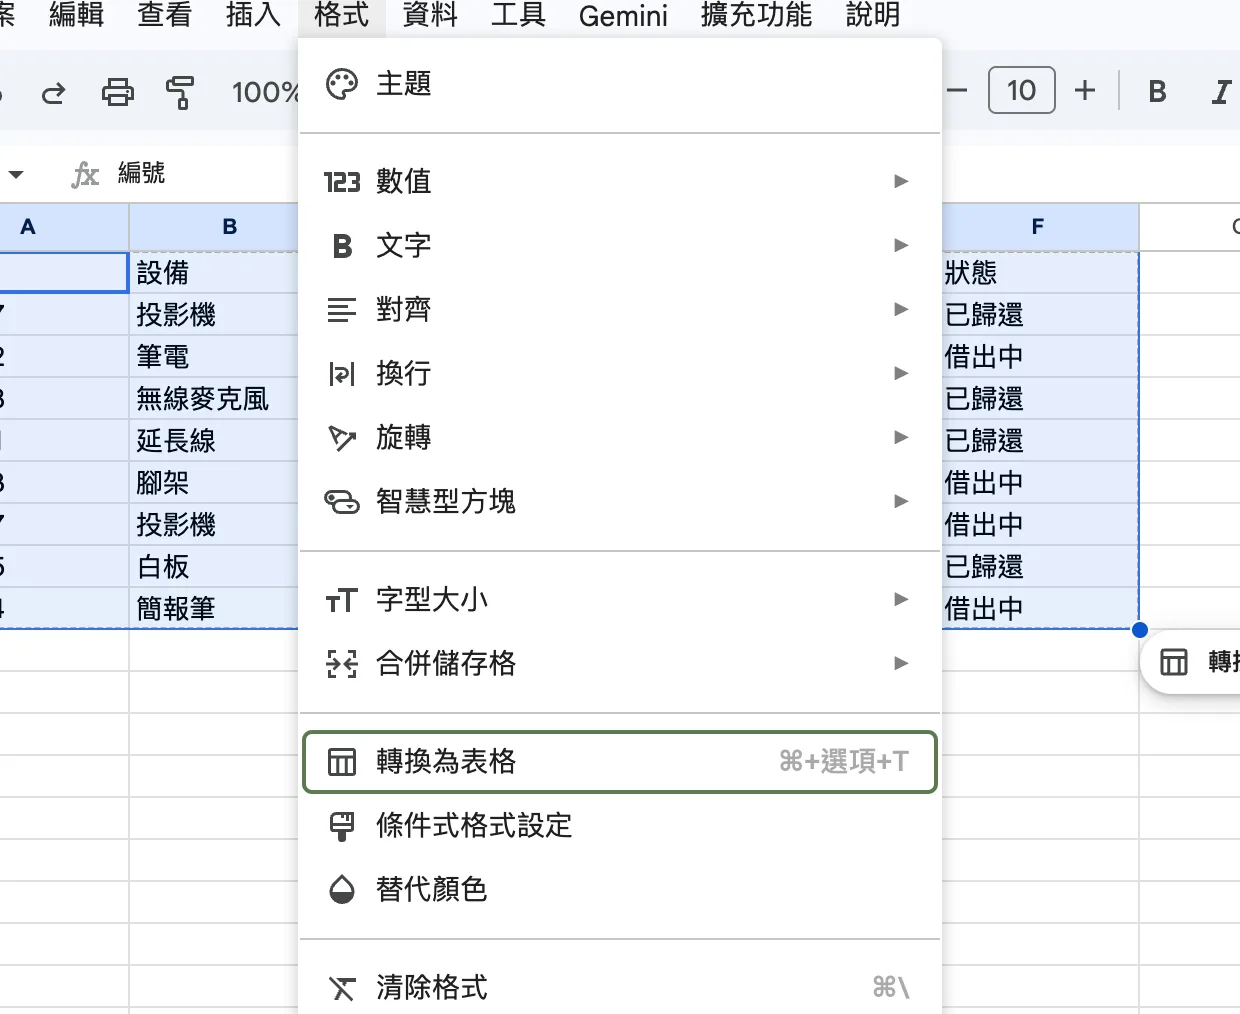Click the alignment lines icon beside 對齊
Image resolution: width=1240 pixels, height=1014 pixels.
coord(342,310)
